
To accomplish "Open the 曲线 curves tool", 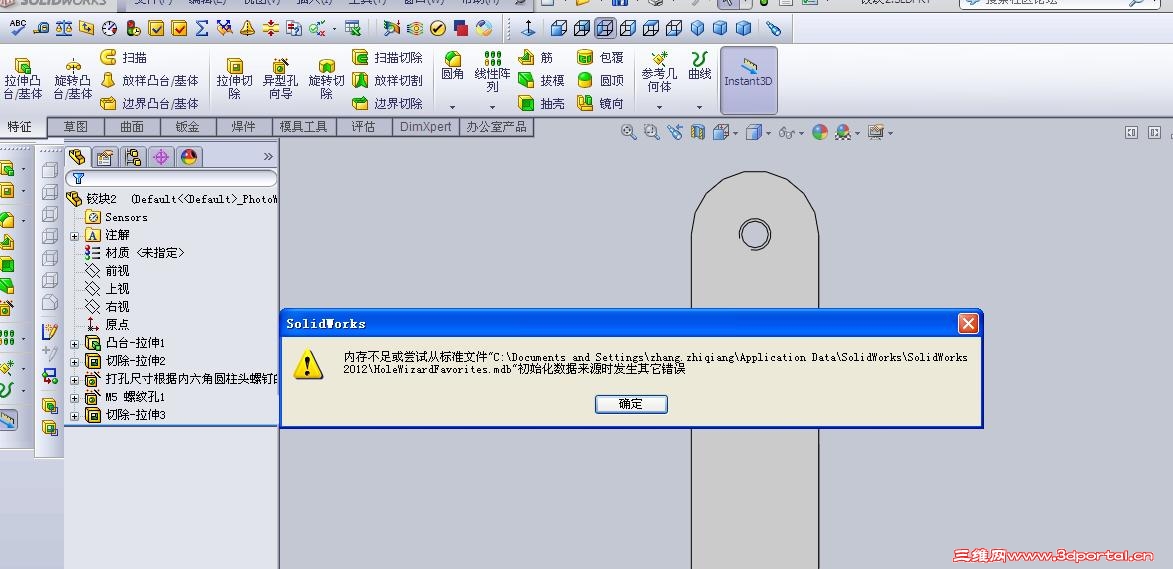I will tap(699, 66).
